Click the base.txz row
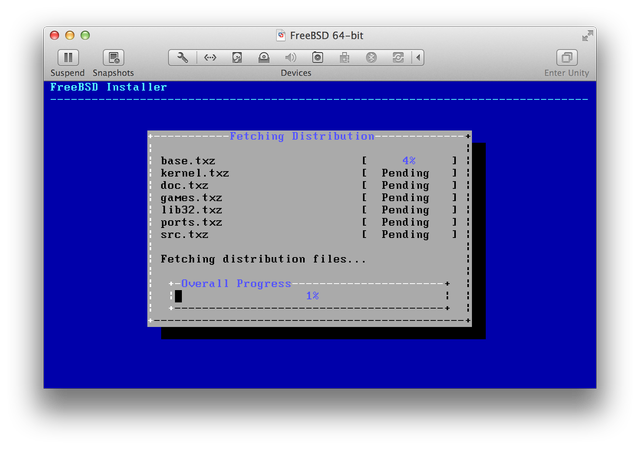The width and height of the screenshot is (640, 449). click(309, 160)
